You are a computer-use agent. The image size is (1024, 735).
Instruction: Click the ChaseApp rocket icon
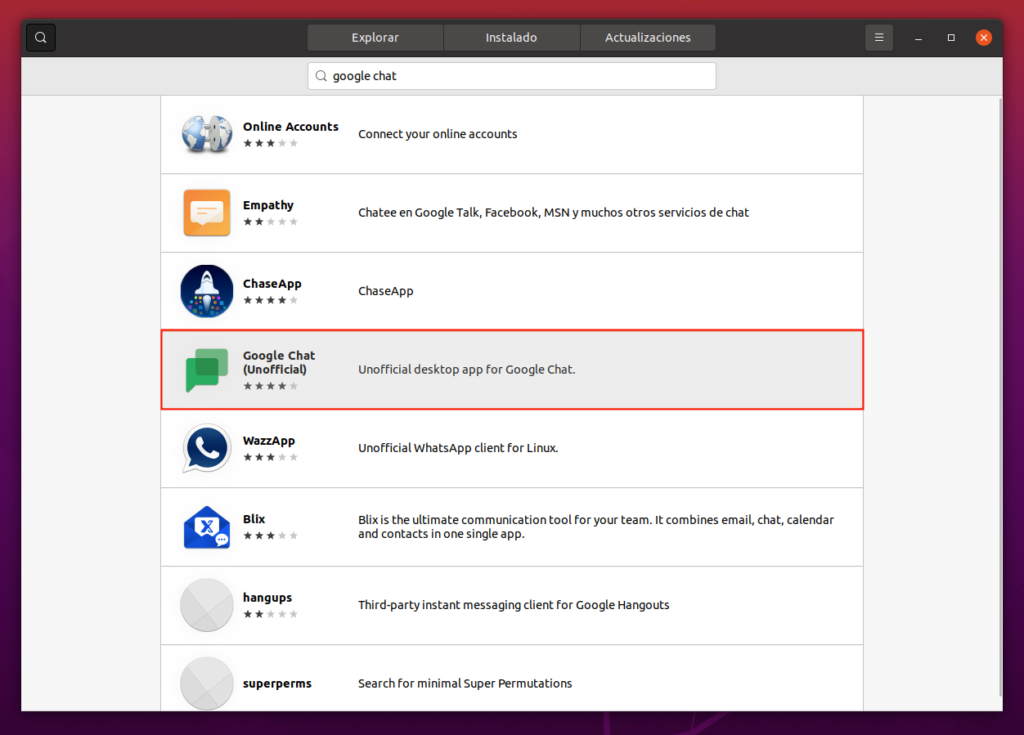click(x=206, y=291)
